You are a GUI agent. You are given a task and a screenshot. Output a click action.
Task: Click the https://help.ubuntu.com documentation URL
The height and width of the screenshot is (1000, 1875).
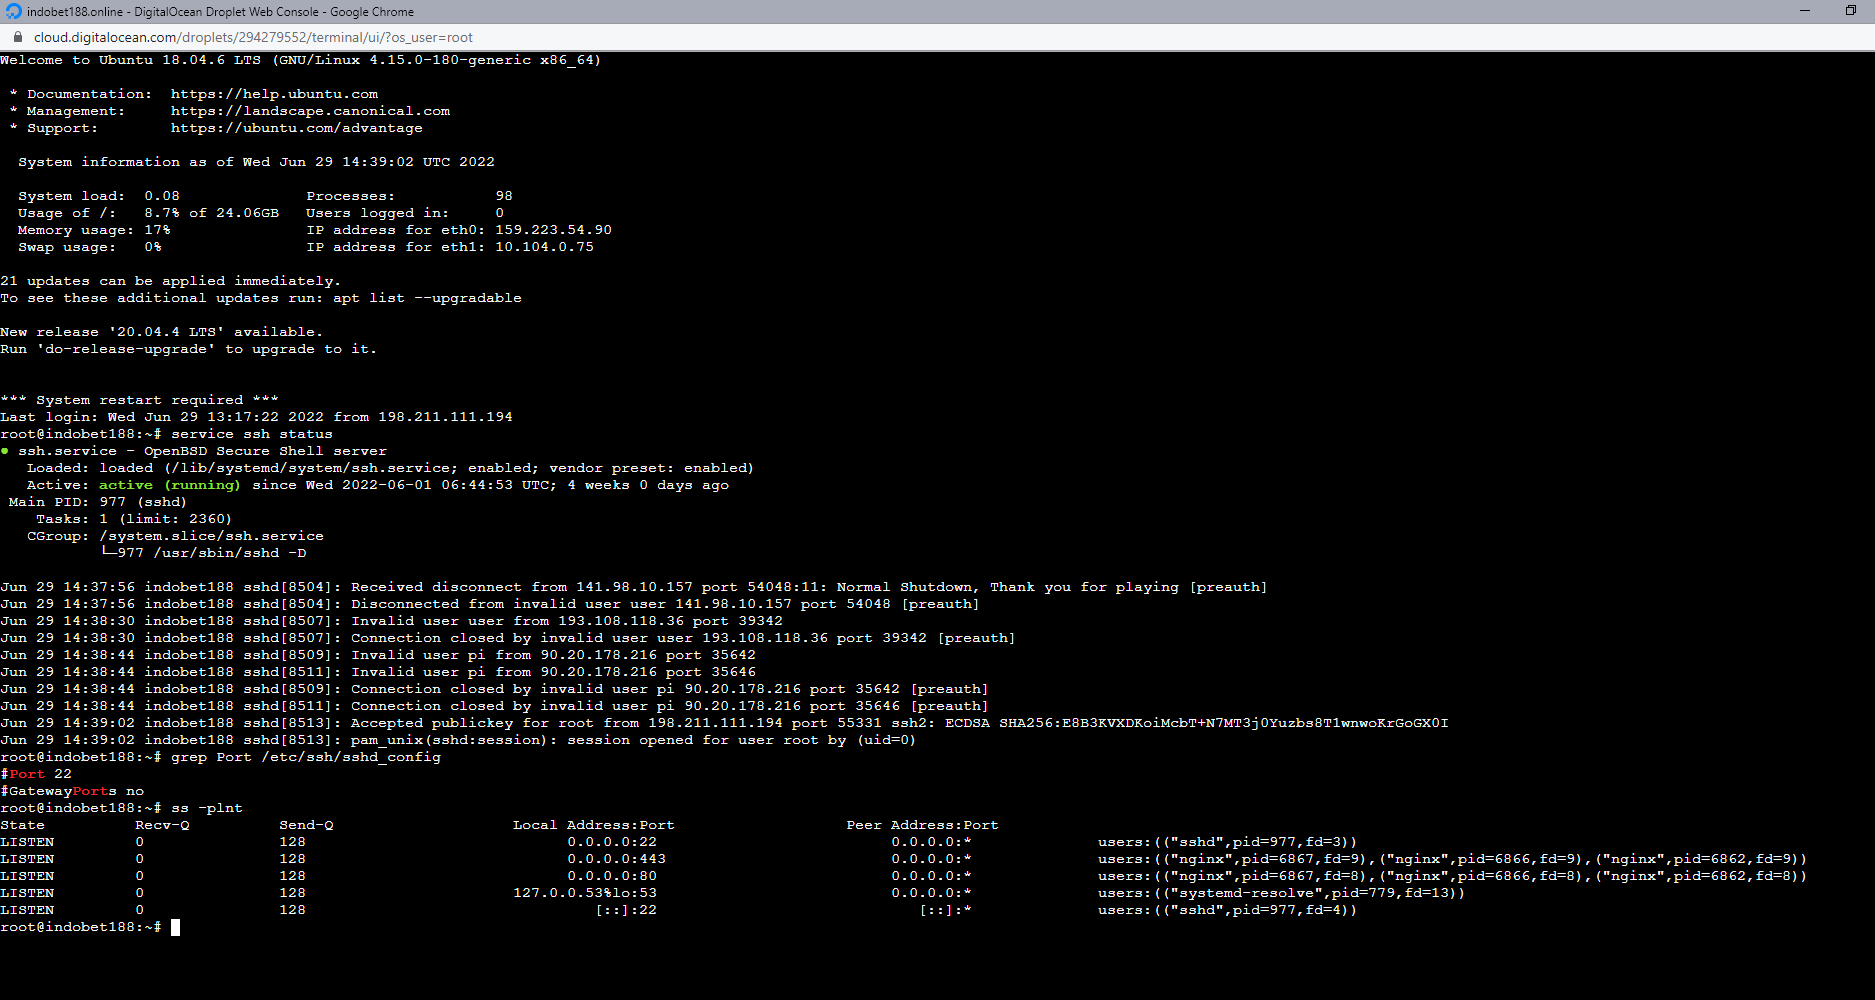pyautogui.click(x=274, y=94)
